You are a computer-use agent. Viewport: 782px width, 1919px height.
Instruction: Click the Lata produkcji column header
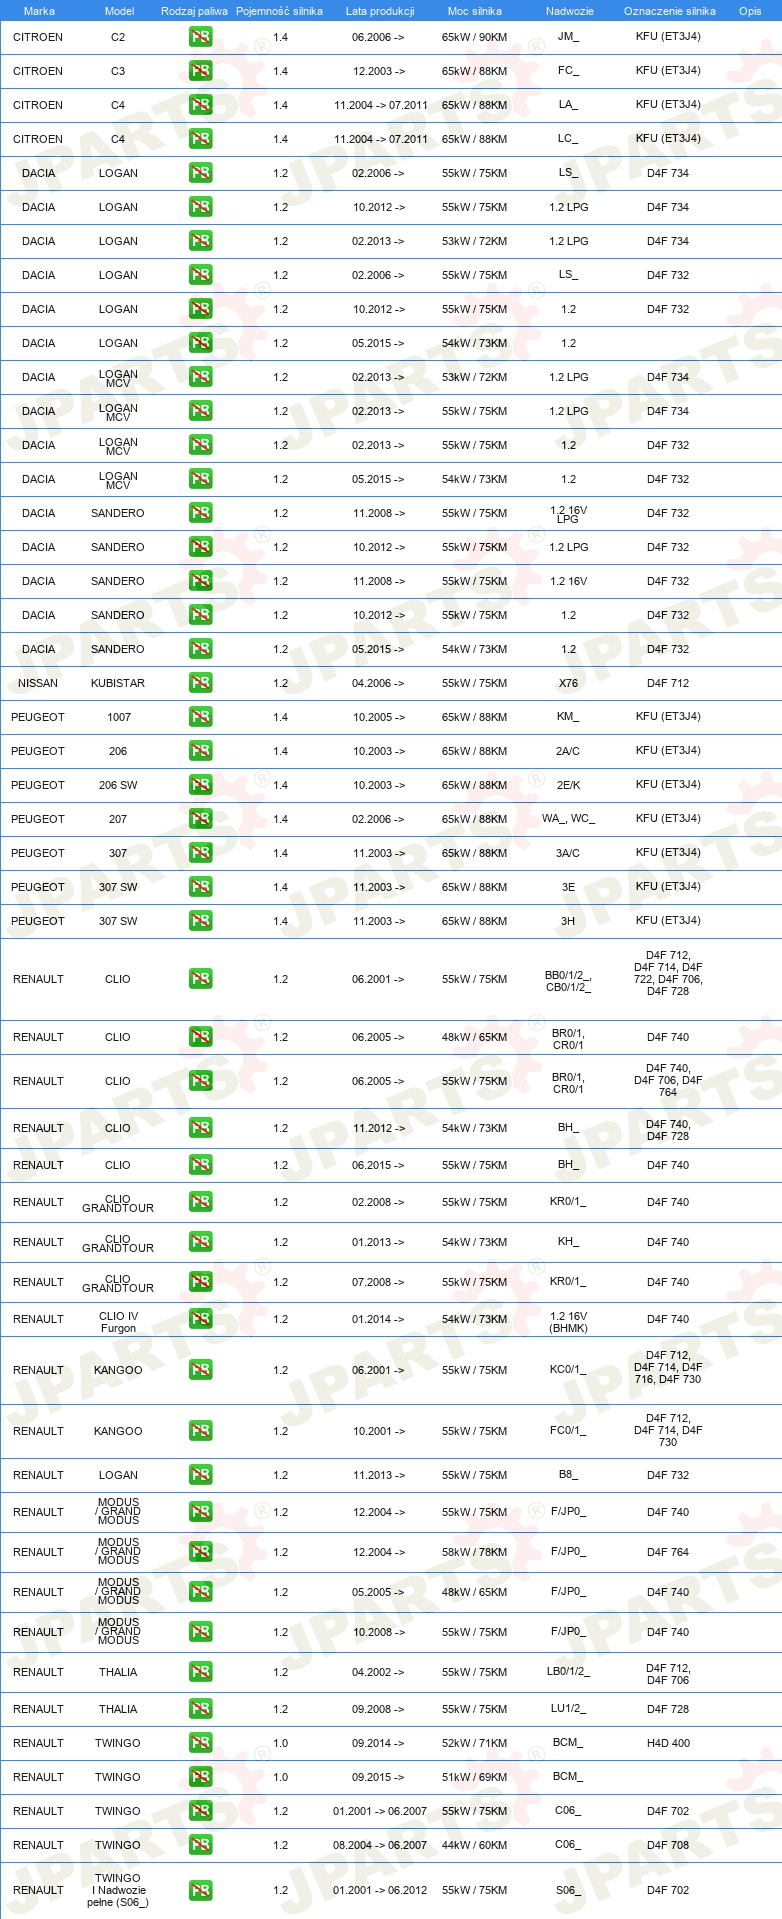pyautogui.click(x=380, y=11)
